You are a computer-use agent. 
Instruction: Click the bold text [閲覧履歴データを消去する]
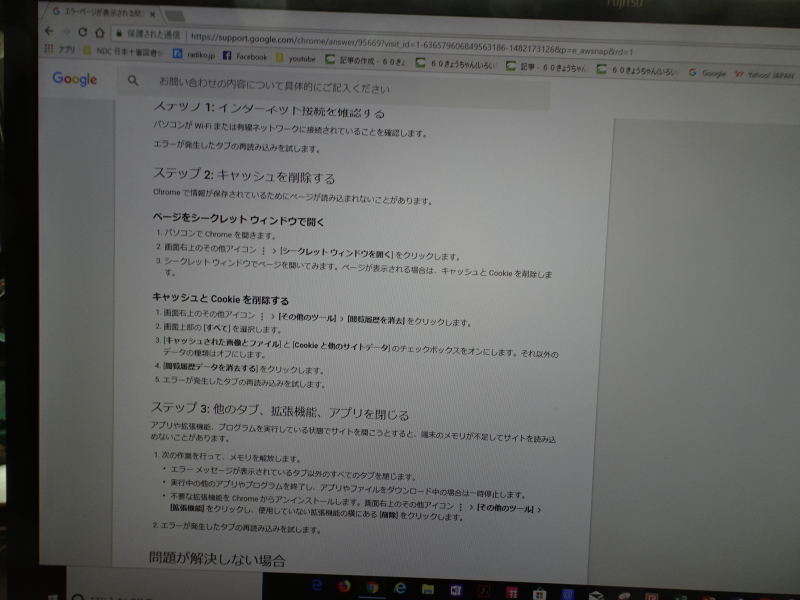(x=210, y=367)
